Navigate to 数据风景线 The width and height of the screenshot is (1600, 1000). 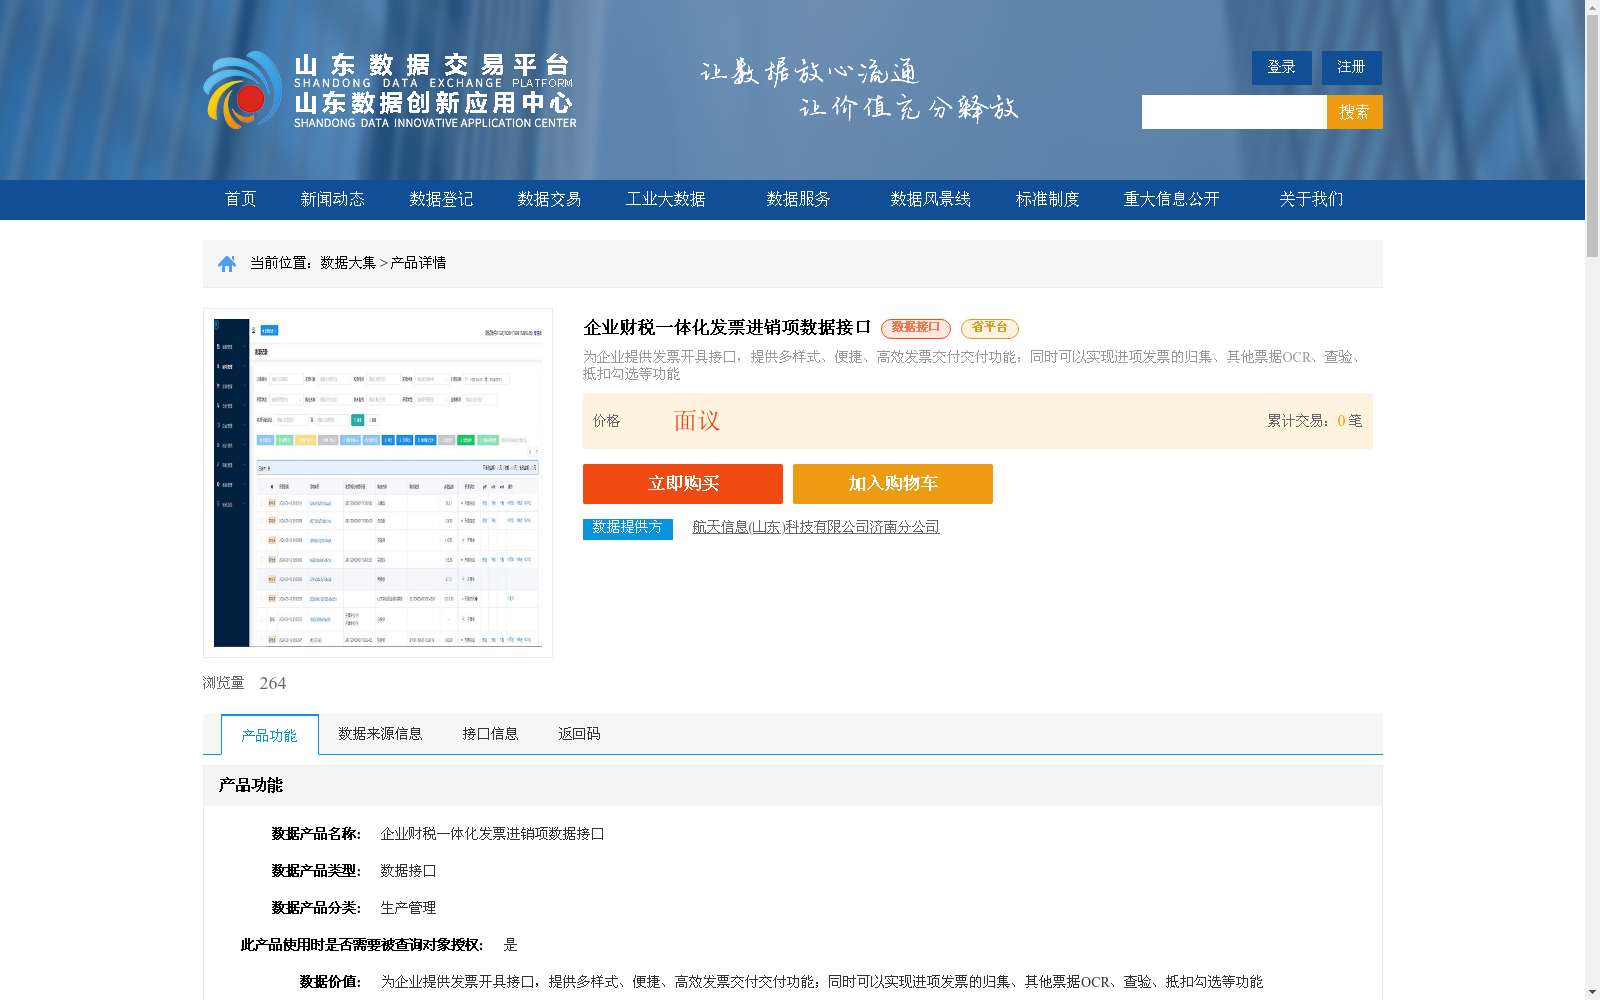point(930,199)
